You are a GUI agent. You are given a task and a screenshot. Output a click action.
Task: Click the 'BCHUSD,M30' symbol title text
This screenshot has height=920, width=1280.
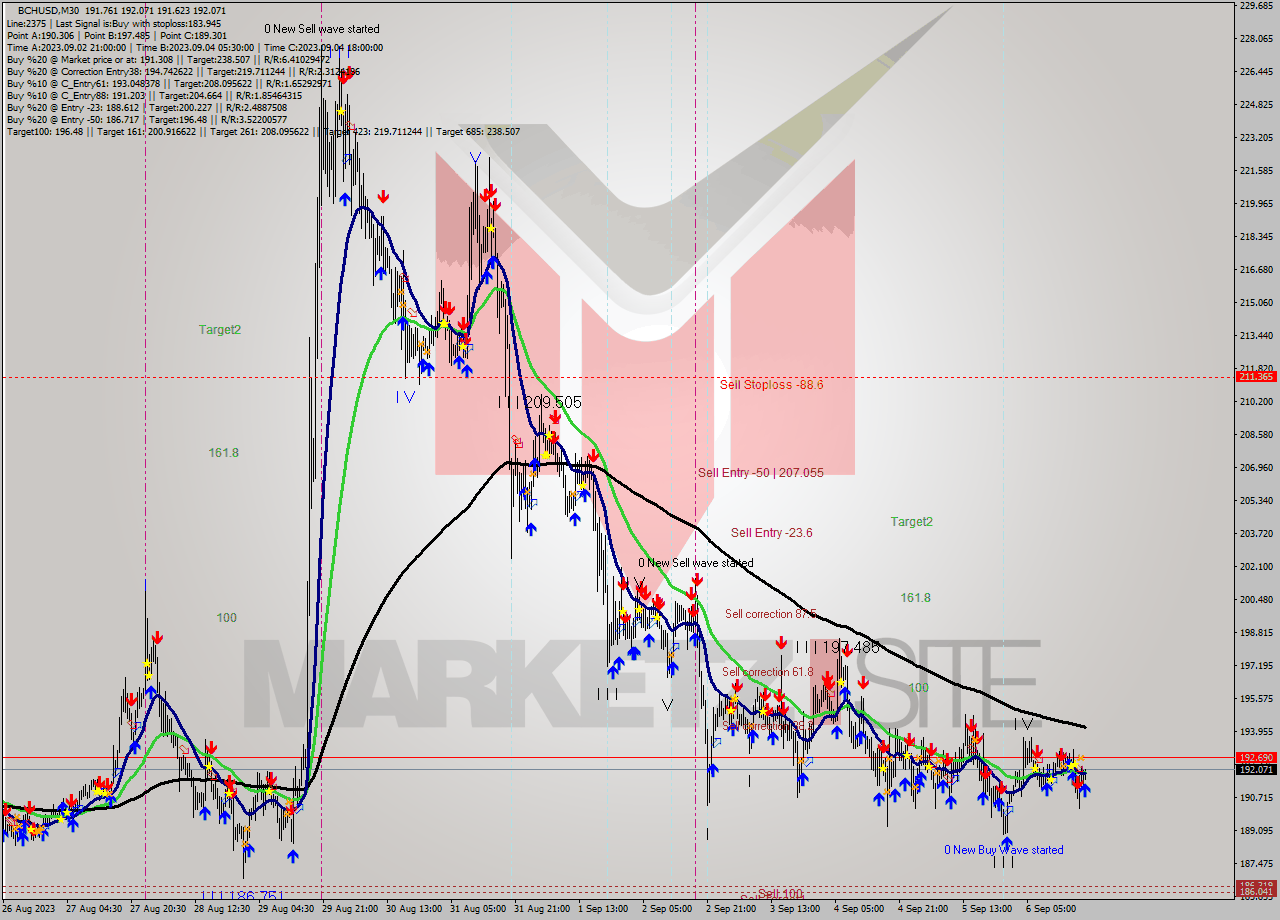coord(50,10)
